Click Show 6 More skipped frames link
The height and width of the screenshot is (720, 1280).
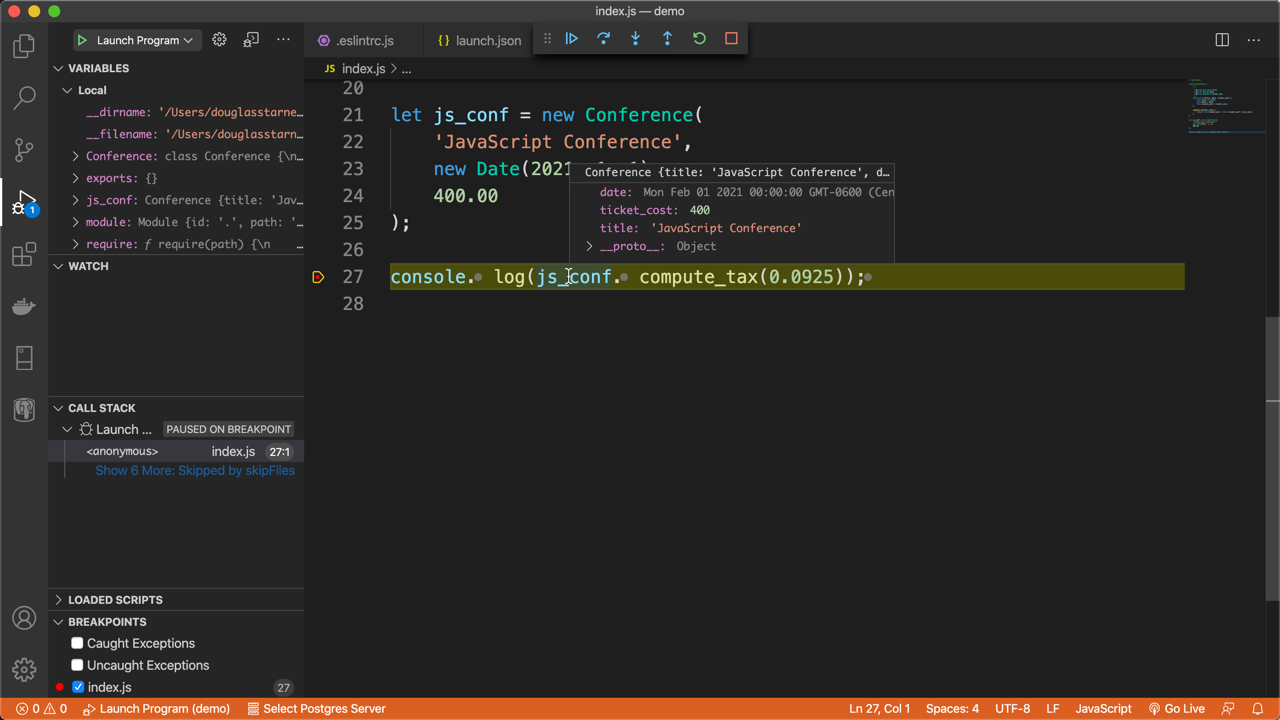click(195, 471)
